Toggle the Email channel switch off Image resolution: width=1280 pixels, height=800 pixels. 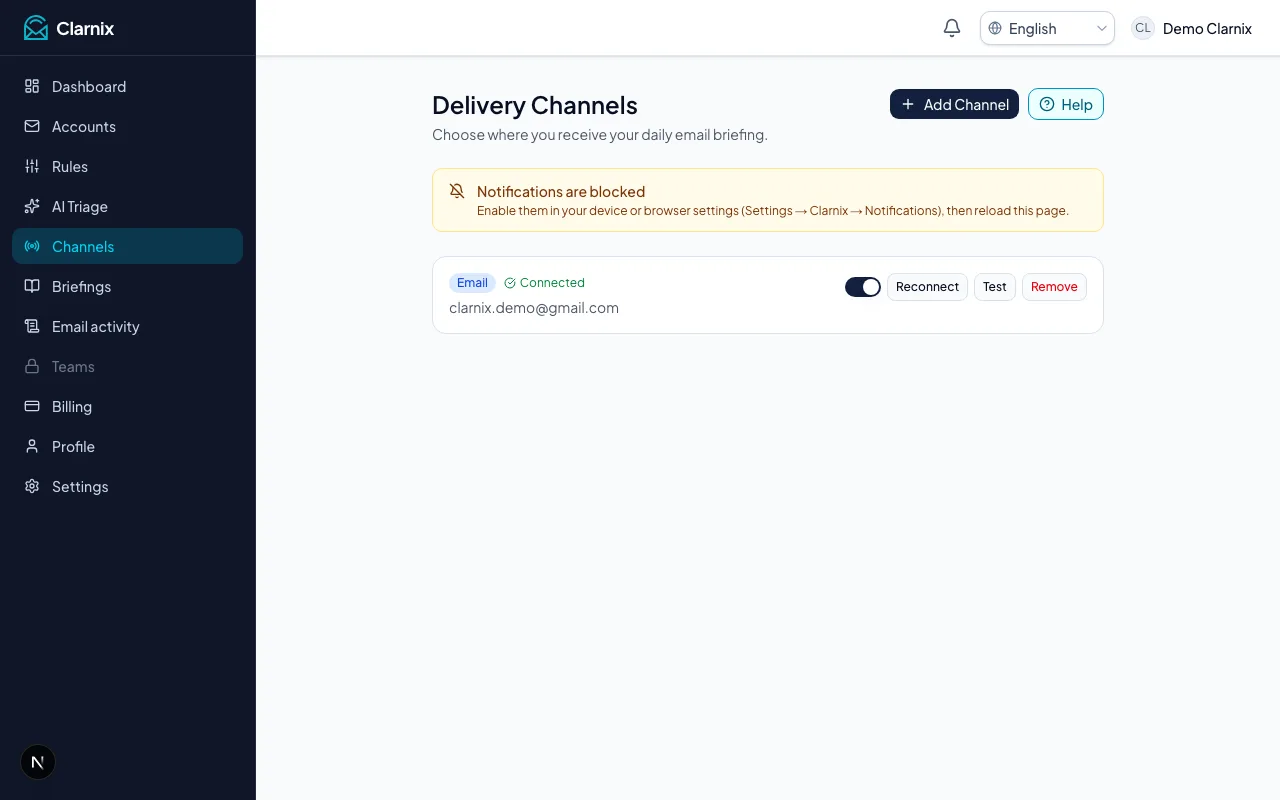pos(863,287)
